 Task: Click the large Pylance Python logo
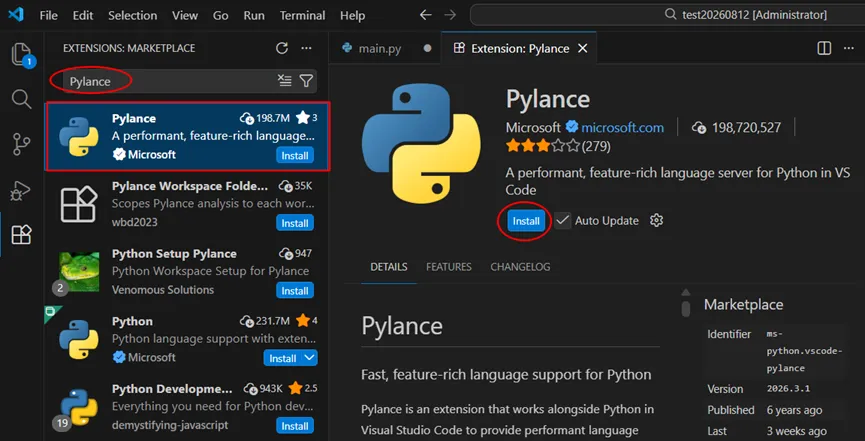click(x=421, y=144)
